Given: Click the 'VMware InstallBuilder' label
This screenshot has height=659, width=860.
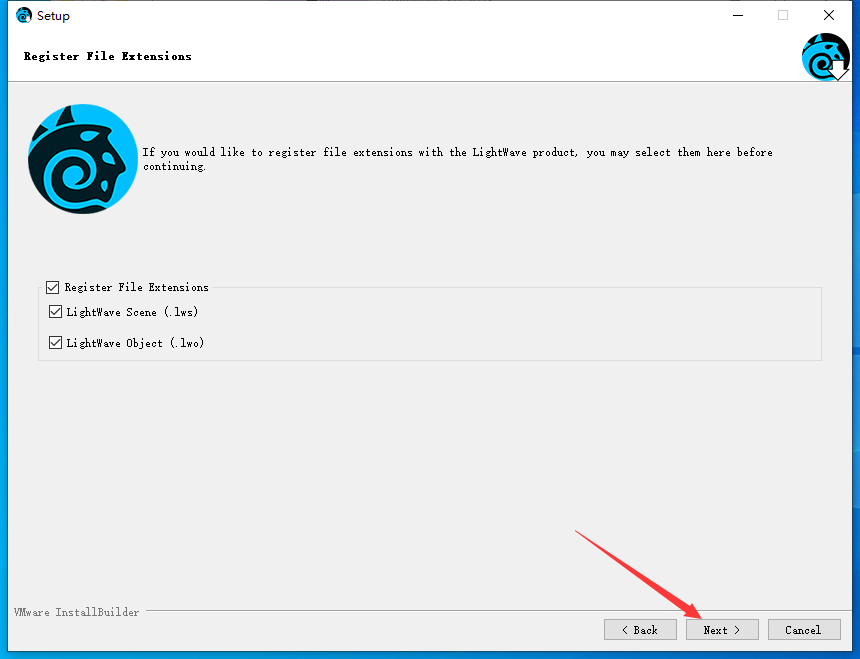Looking at the screenshot, I should point(77,612).
